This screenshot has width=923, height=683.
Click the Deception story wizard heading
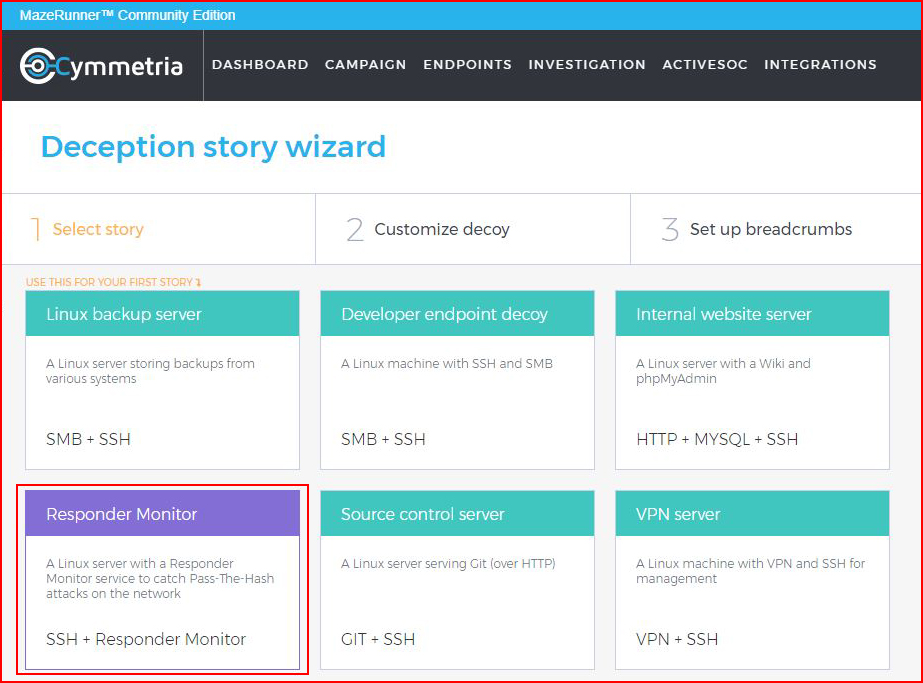[x=213, y=147]
